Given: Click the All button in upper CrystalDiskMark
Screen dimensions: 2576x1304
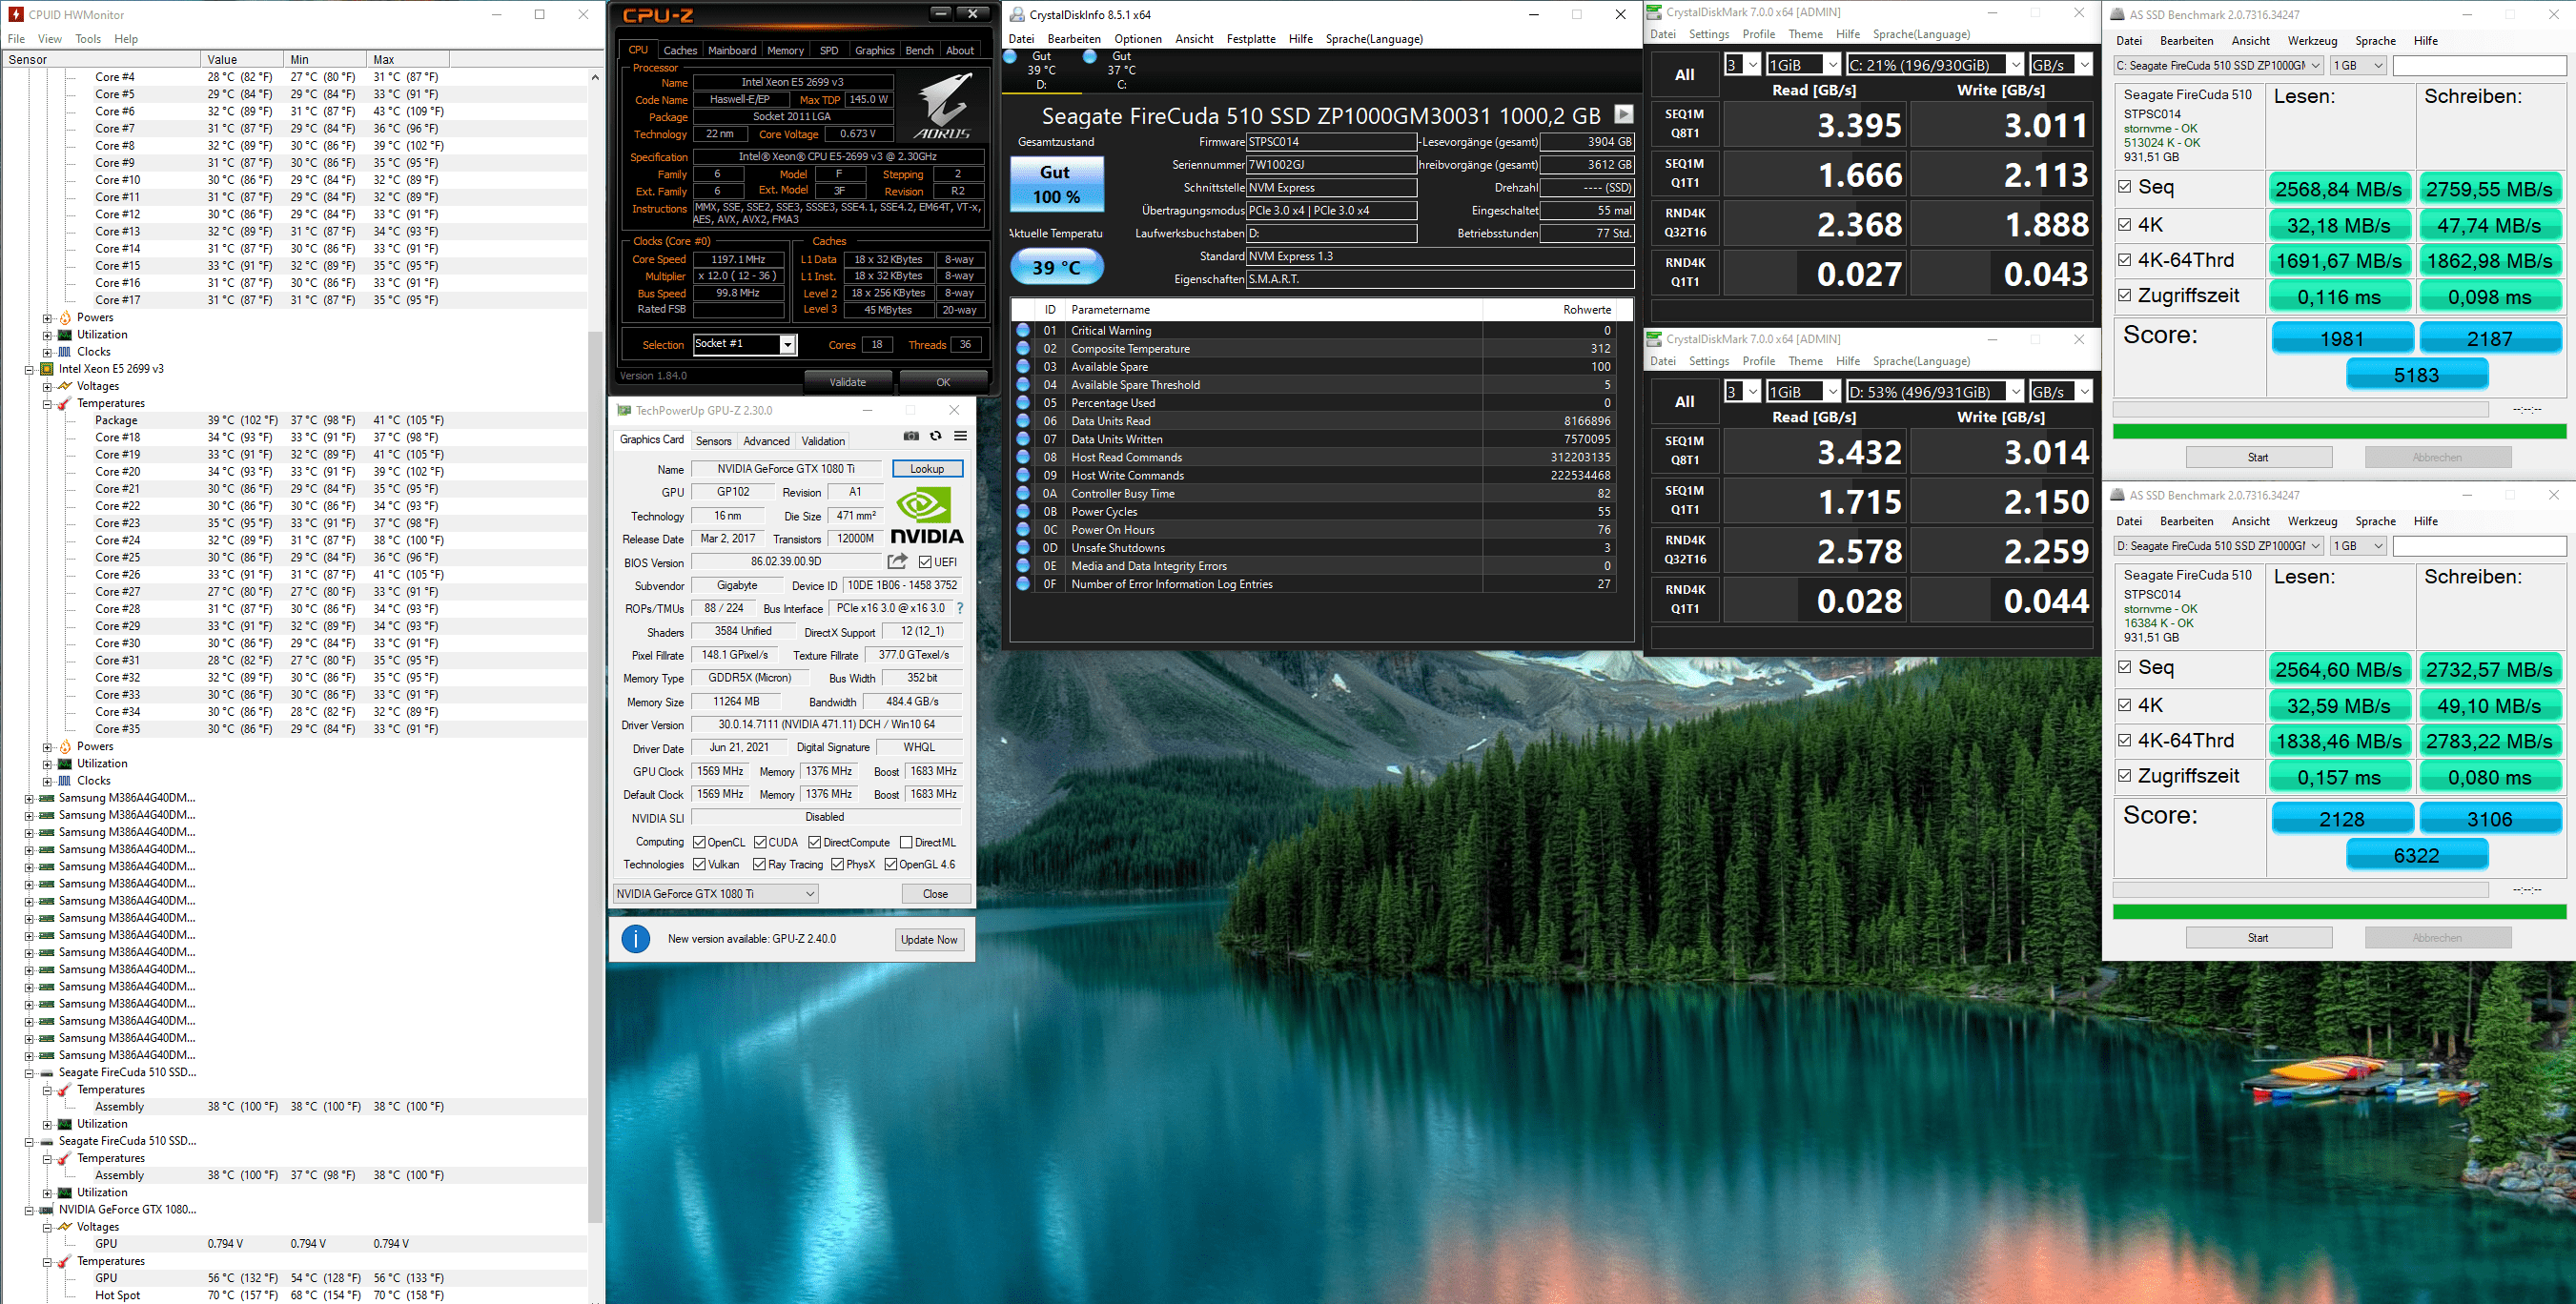Looking at the screenshot, I should click(1685, 74).
